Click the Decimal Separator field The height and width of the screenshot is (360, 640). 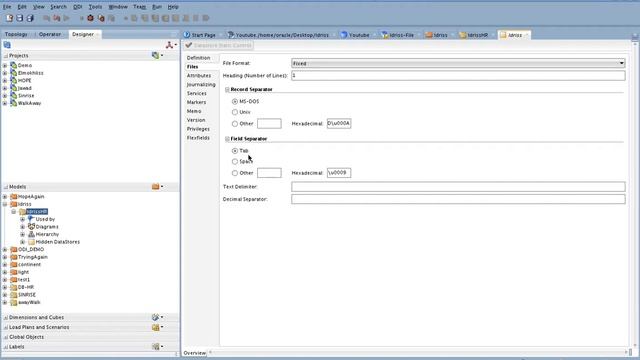click(458, 199)
